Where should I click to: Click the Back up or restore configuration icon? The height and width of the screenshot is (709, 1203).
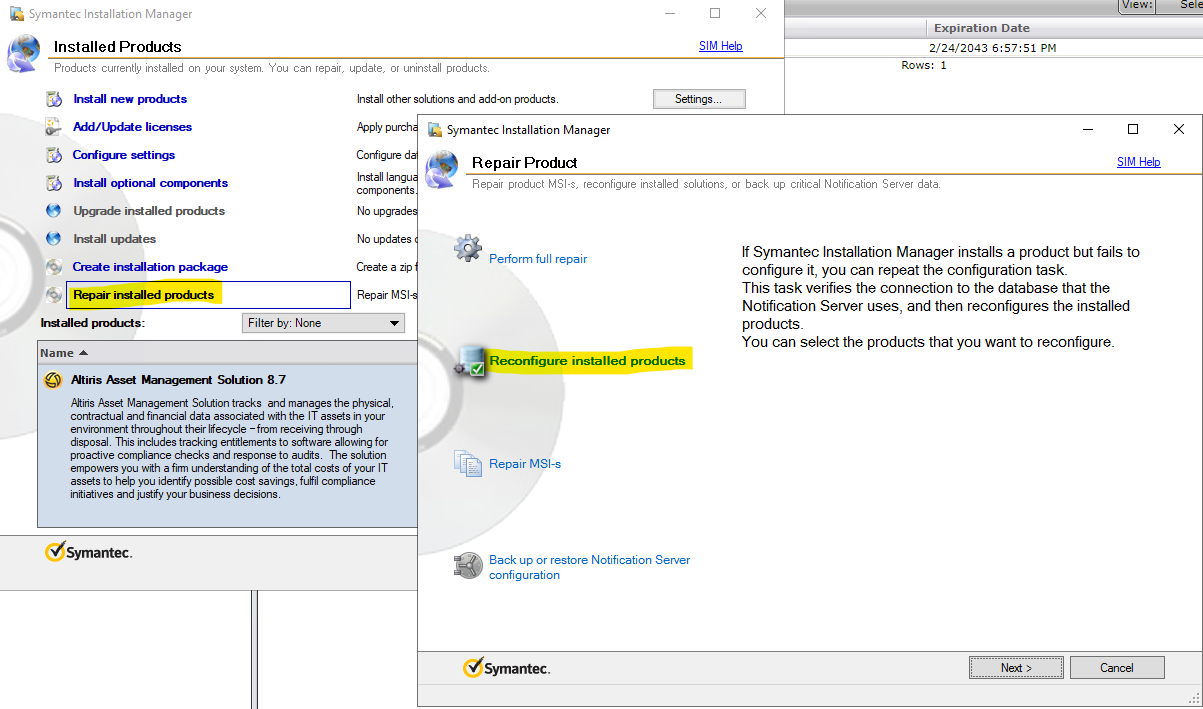tap(468, 566)
